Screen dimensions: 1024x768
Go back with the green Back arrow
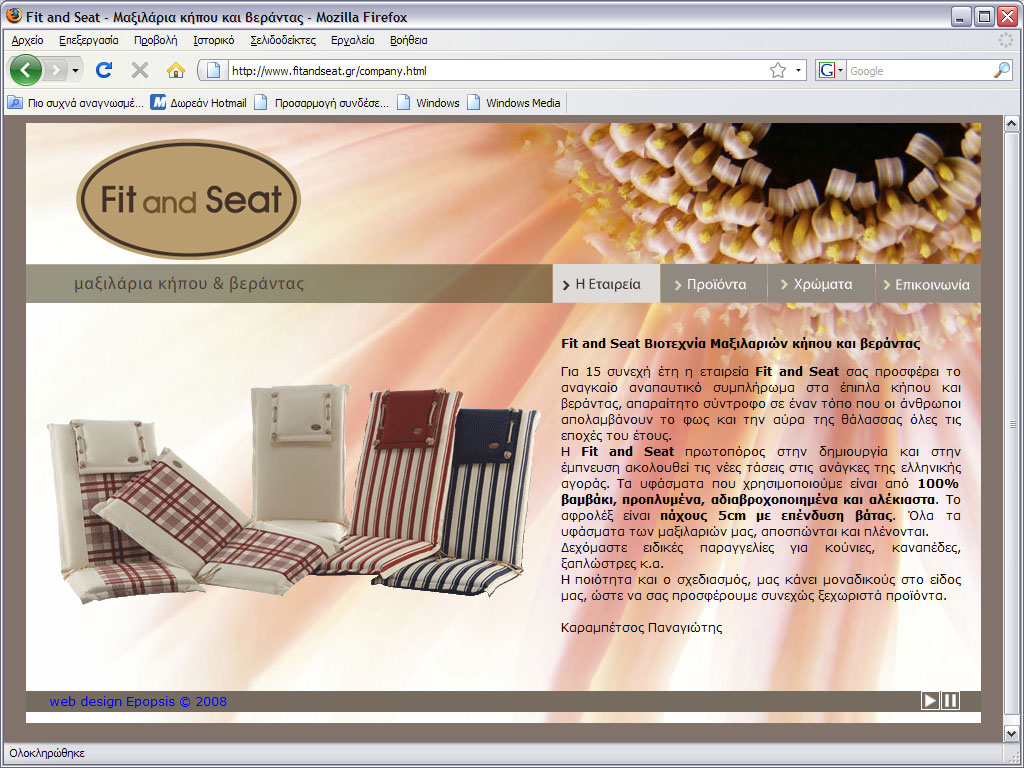pyautogui.click(x=25, y=70)
